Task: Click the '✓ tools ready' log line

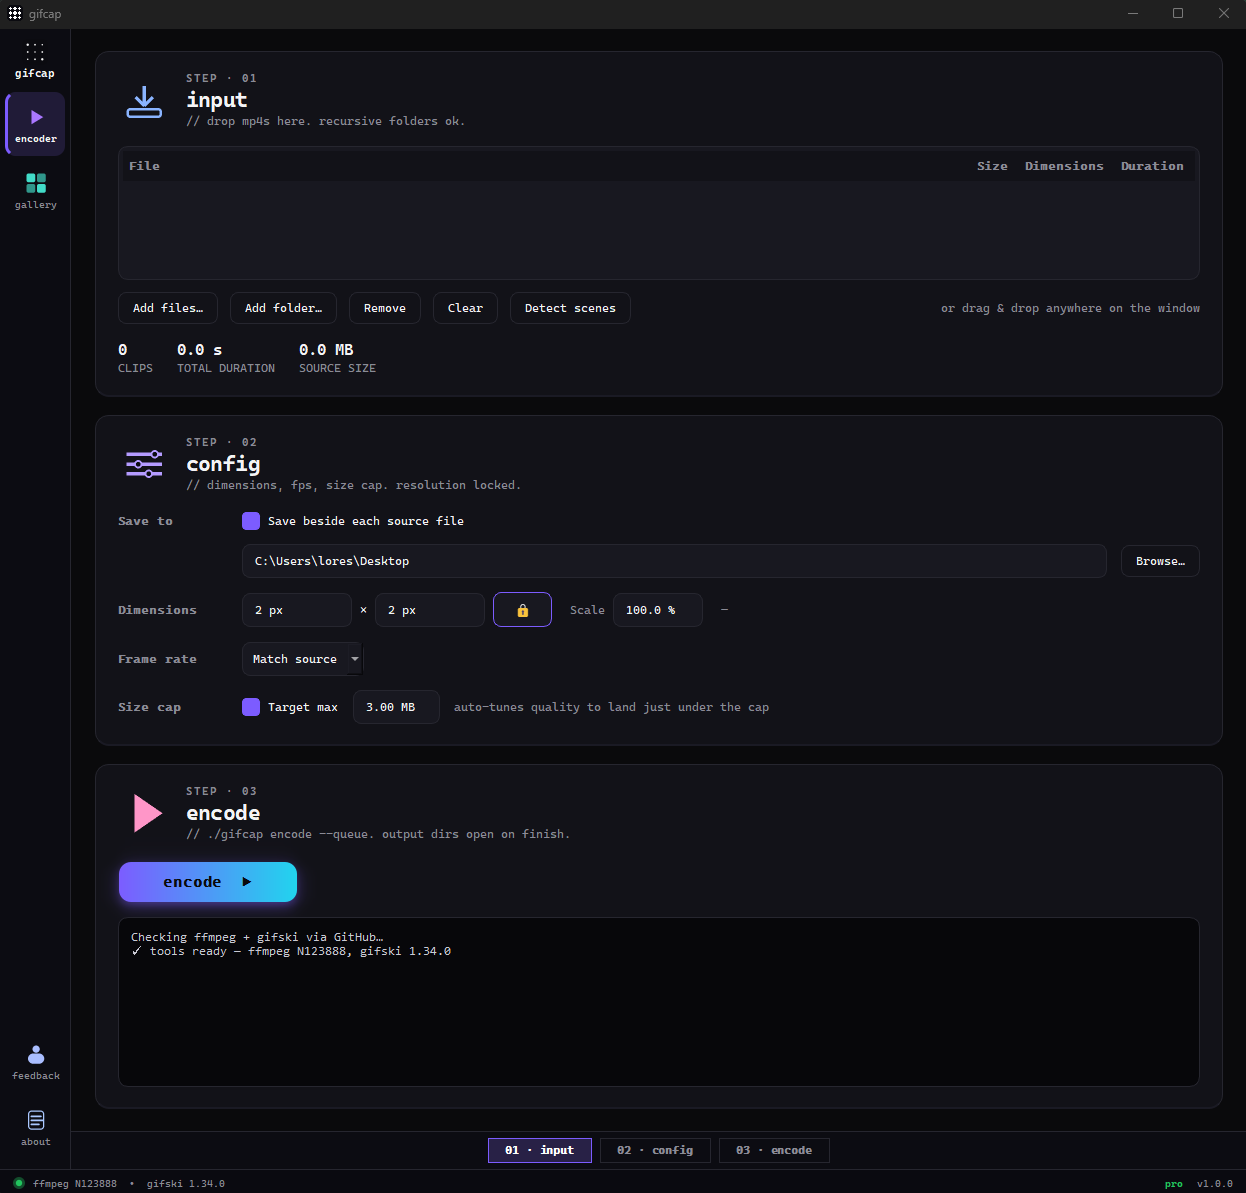Action: (291, 951)
